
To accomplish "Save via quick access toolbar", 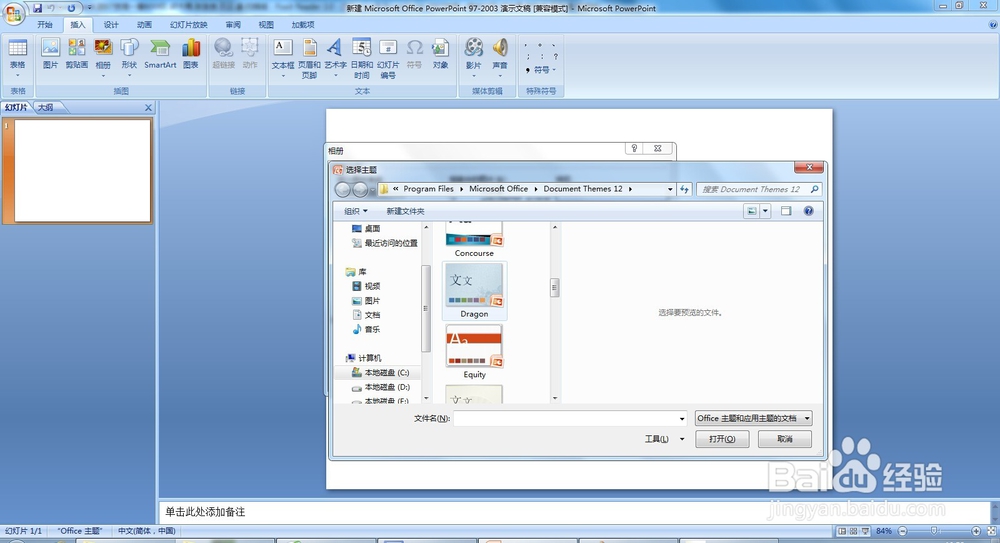I will click(38, 8).
